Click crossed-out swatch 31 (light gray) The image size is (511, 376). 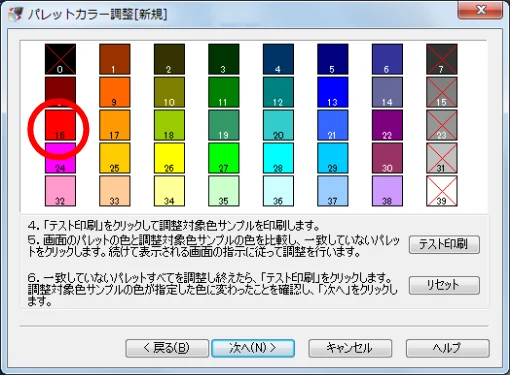[442, 158]
